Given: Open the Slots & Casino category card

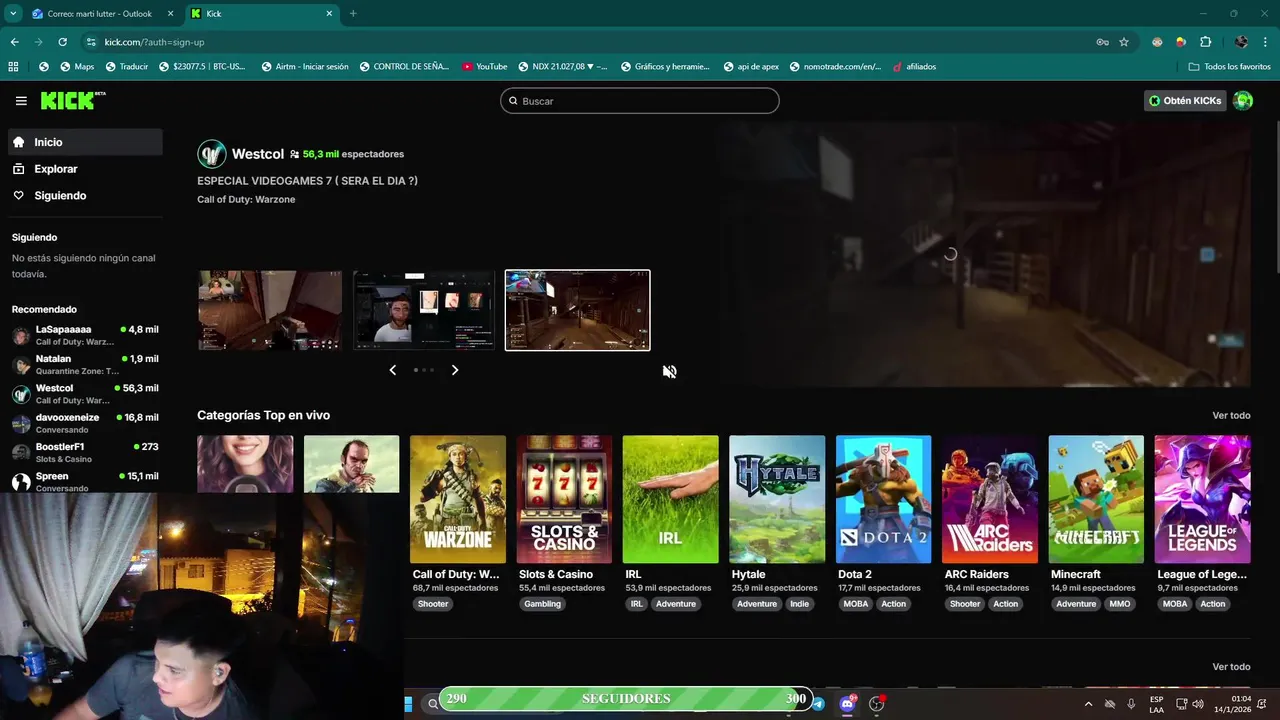Looking at the screenshot, I should click(564, 499).
